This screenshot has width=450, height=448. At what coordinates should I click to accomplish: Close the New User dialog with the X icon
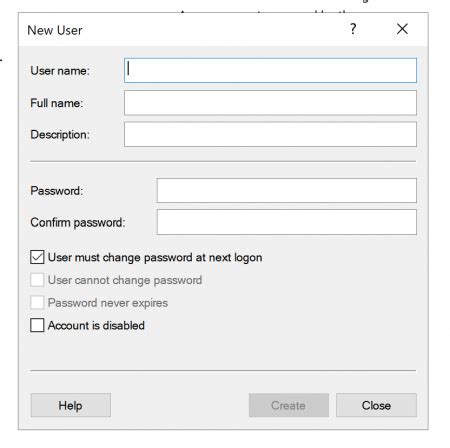(x=402, y=29)
